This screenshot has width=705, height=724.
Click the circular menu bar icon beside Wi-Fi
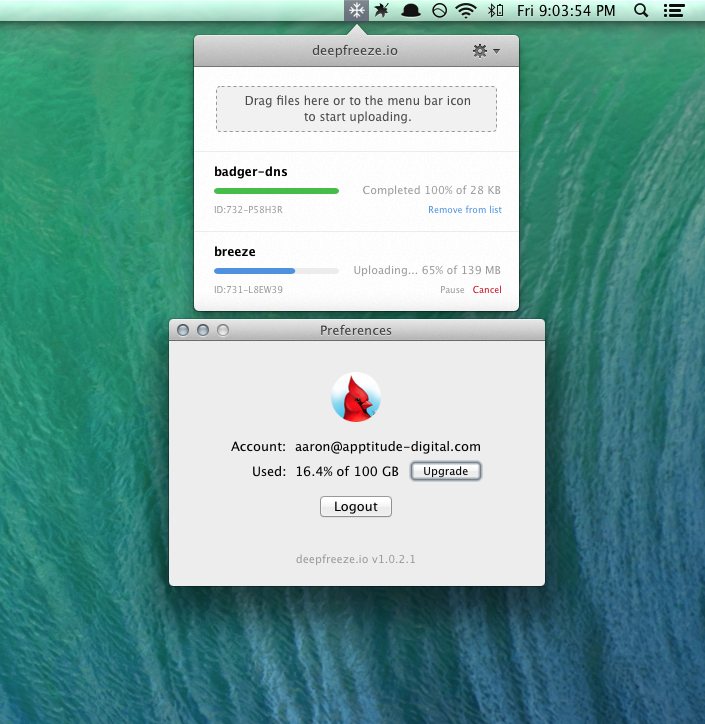click(438, 11)
